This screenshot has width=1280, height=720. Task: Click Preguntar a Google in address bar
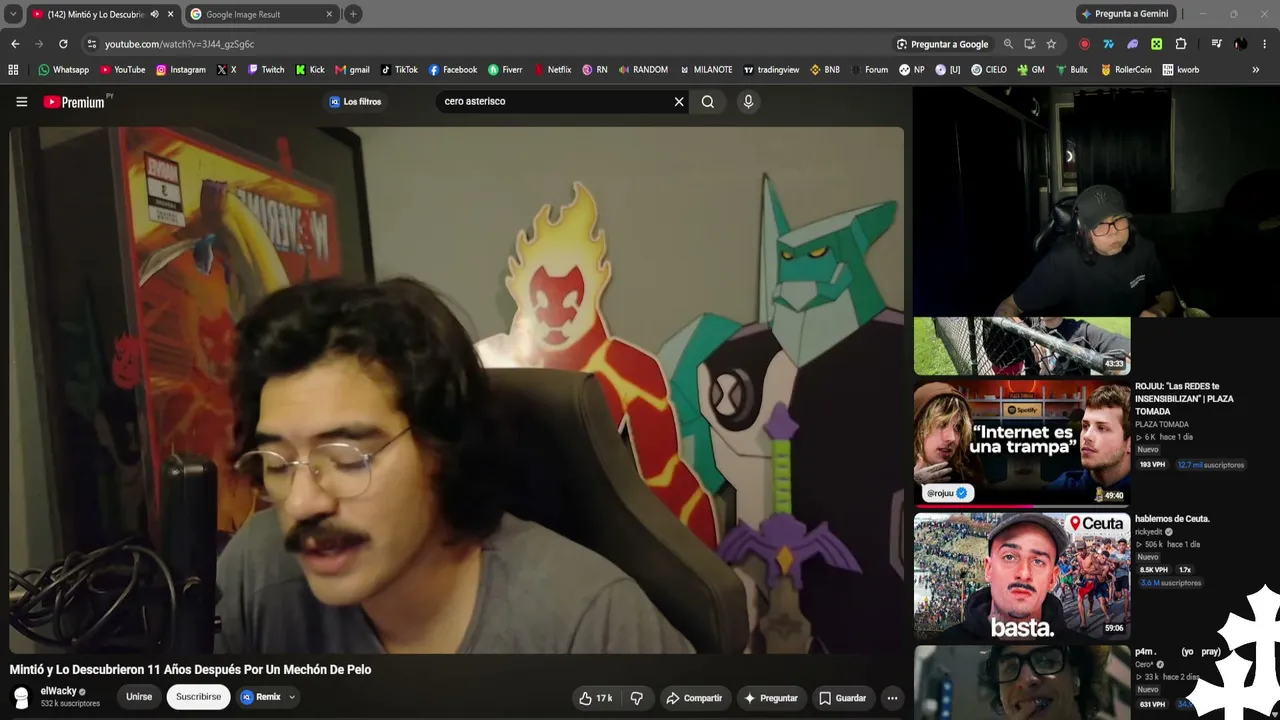(x=942, y=44)
